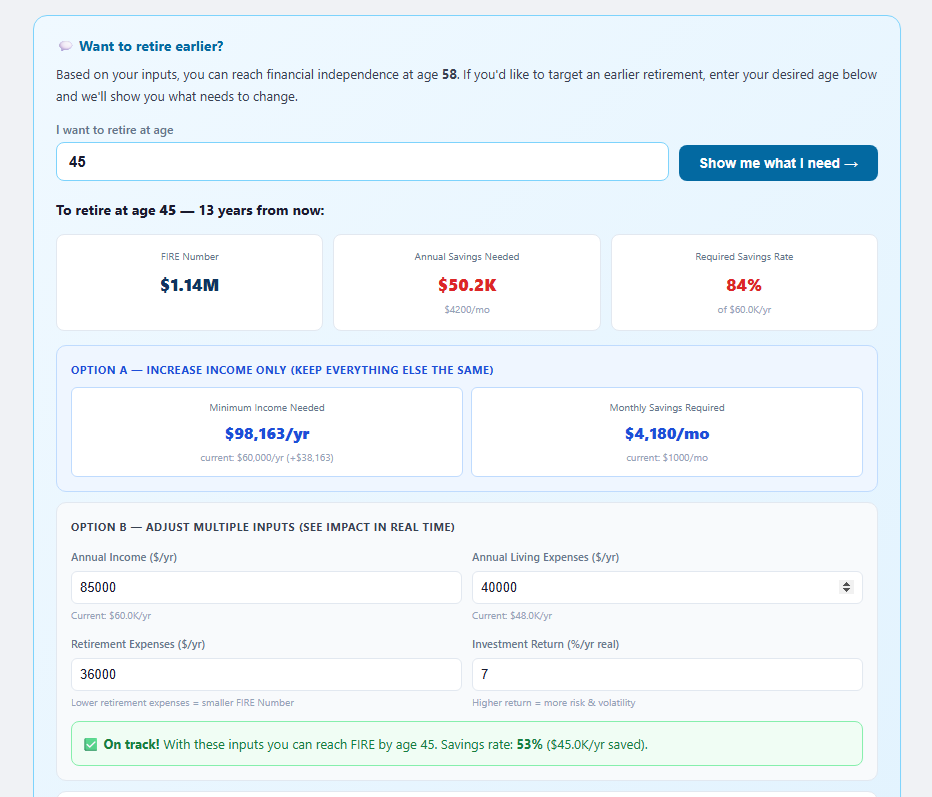Click the green check mark icon
Viewport: 932px width, 797px height.
pyautogui.click(x=90, y=745)
